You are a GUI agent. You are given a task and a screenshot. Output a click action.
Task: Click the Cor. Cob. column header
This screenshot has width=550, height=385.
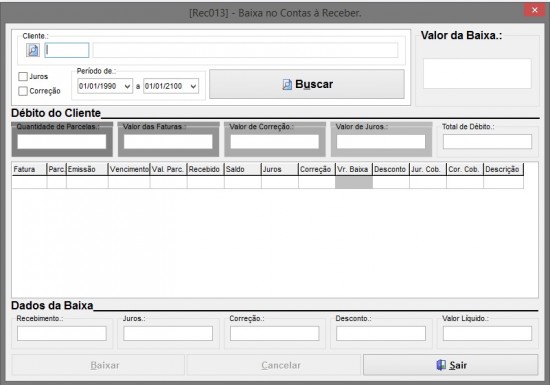465,169
